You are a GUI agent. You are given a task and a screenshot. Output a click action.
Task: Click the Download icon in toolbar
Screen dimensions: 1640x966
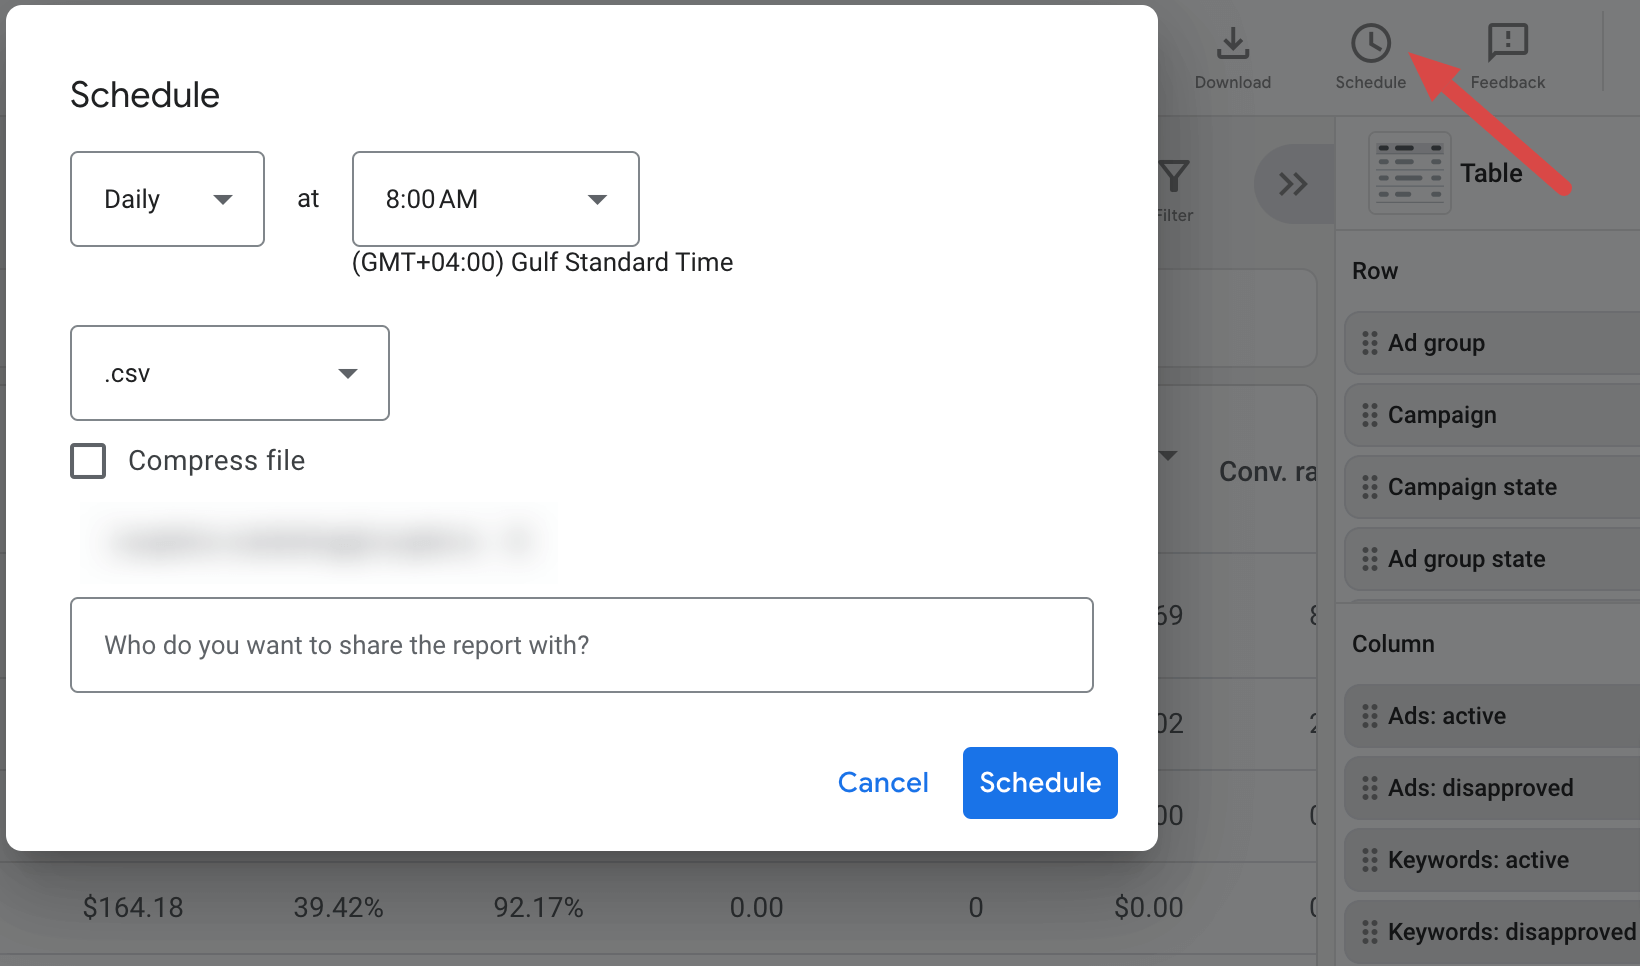[x=1233, y=44]
